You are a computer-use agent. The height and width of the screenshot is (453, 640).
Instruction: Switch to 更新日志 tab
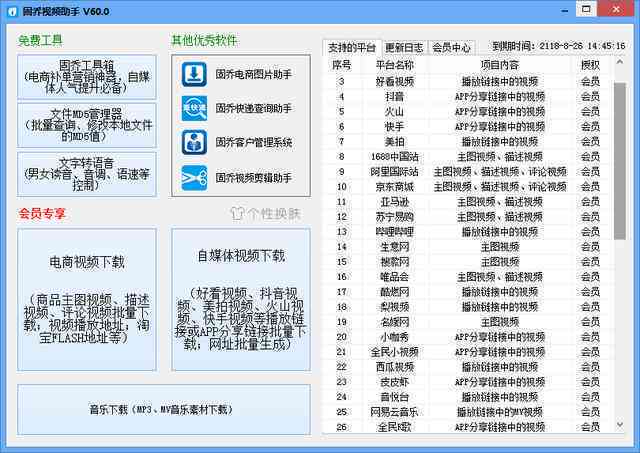coord(404,48)
